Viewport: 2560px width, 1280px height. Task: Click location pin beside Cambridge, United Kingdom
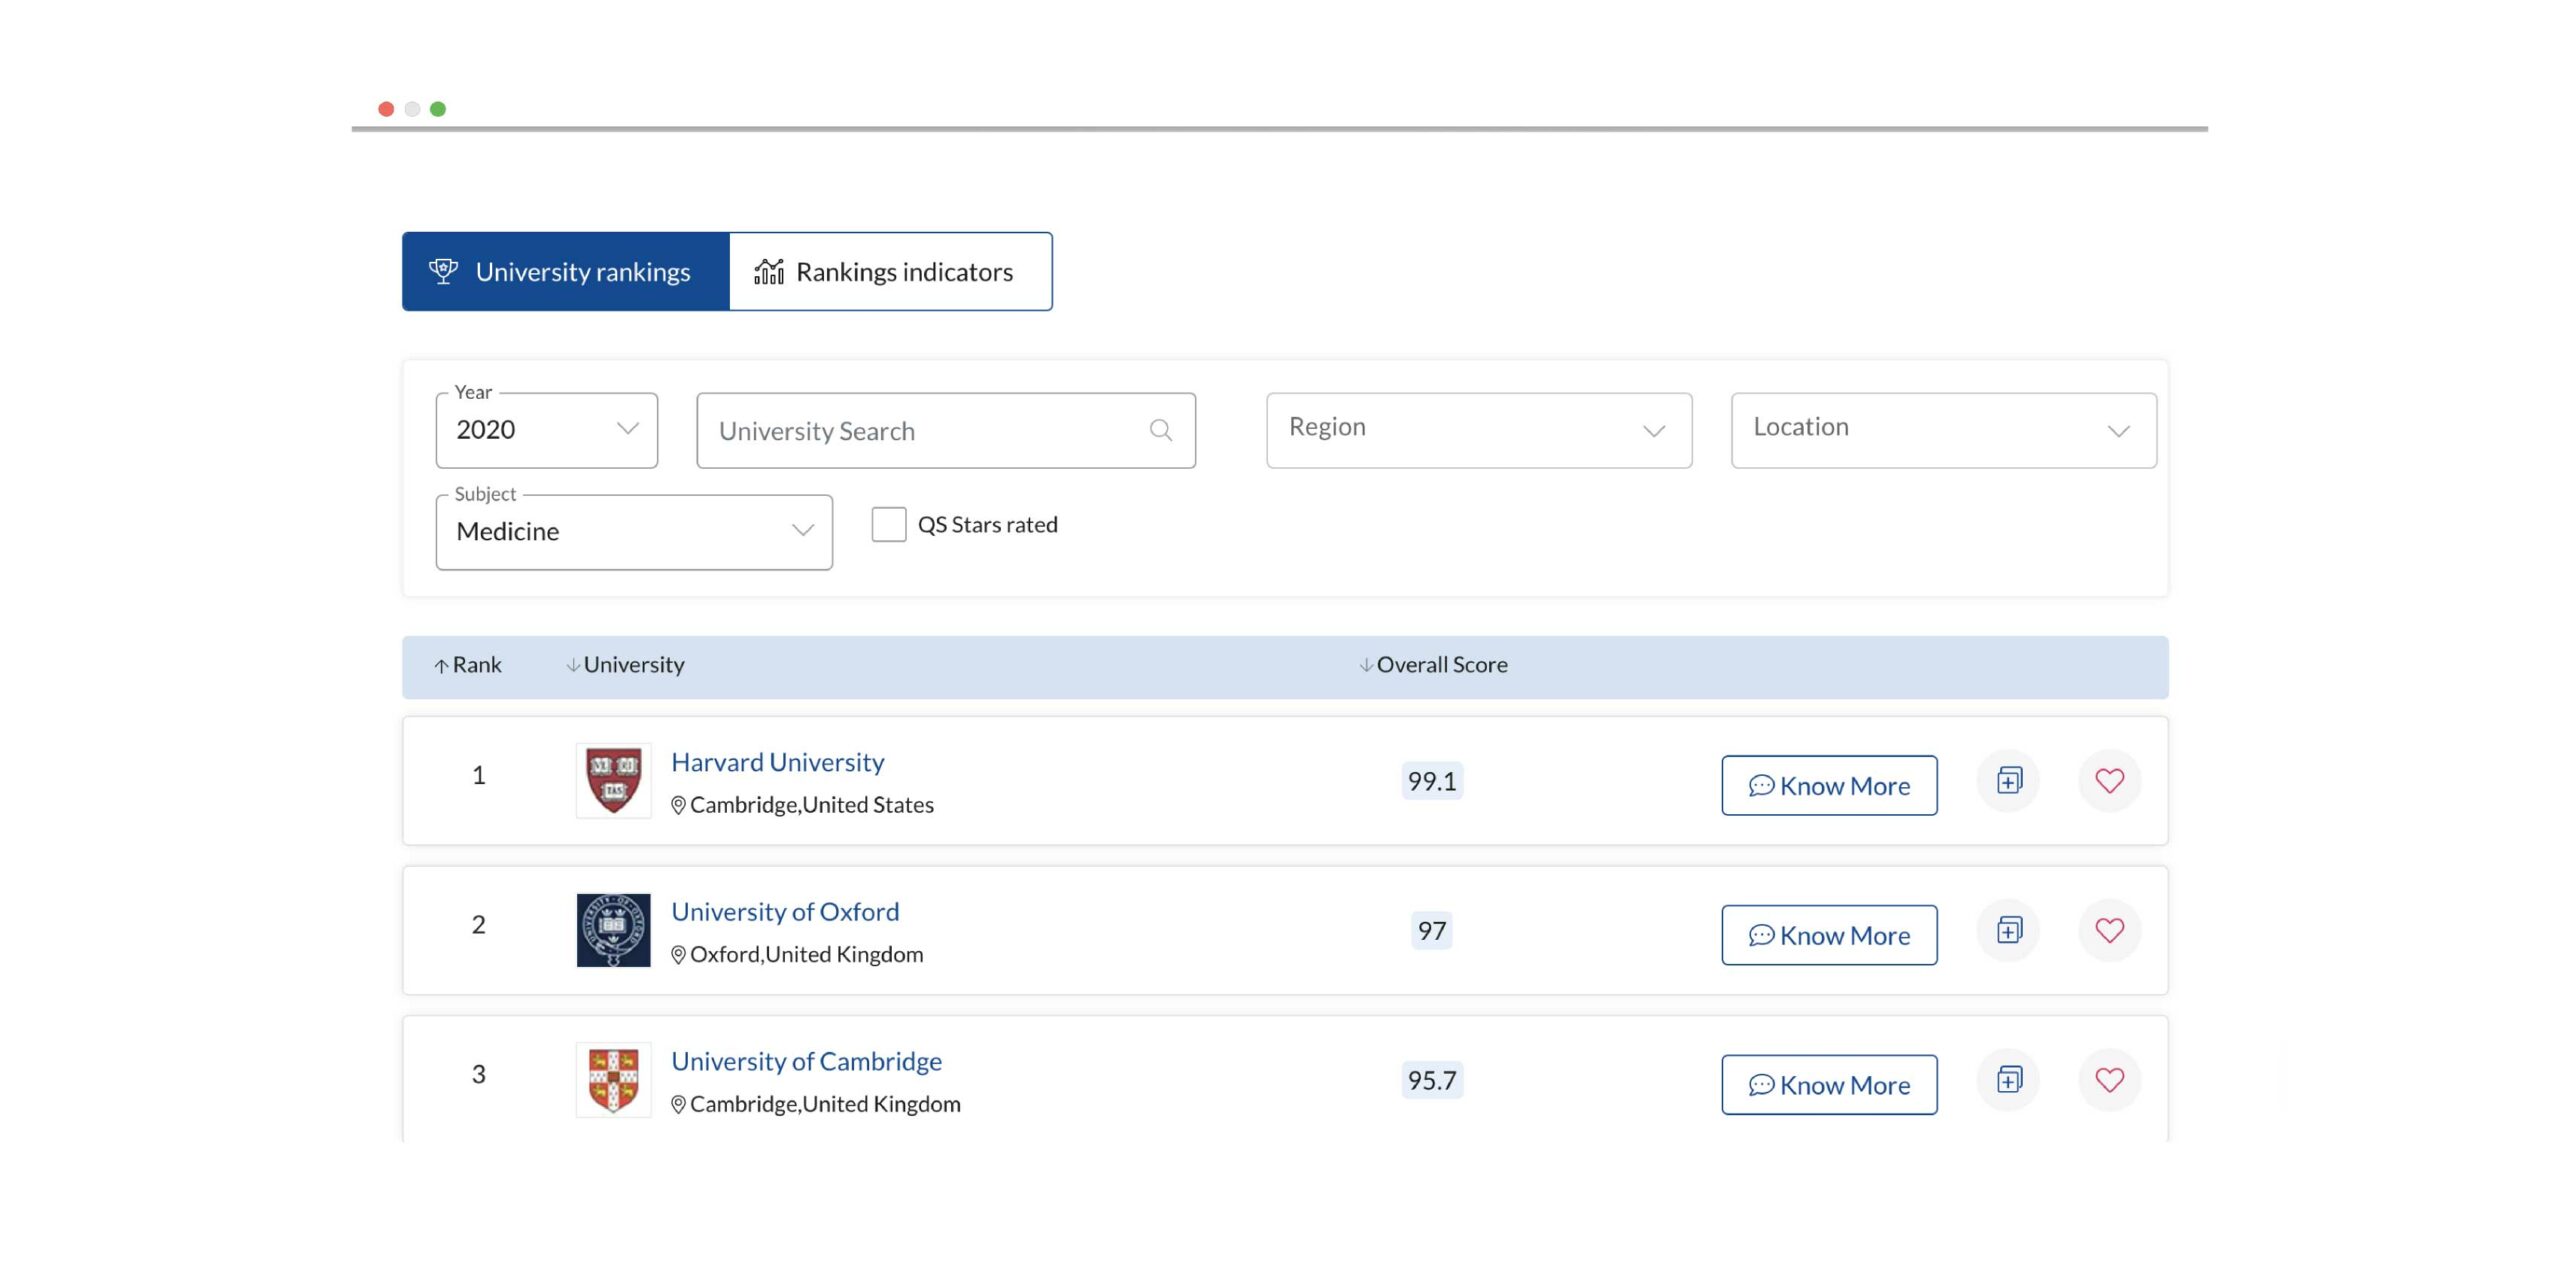(678, 1105)
